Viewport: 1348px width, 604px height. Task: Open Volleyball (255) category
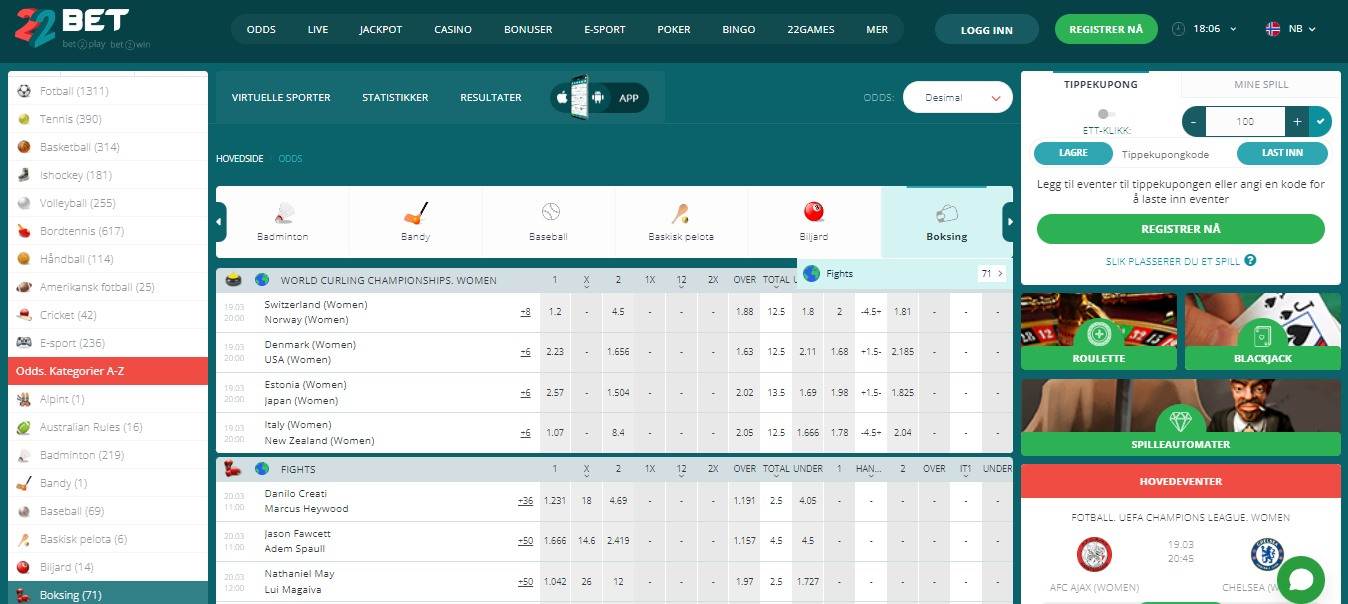coord(108,203)
